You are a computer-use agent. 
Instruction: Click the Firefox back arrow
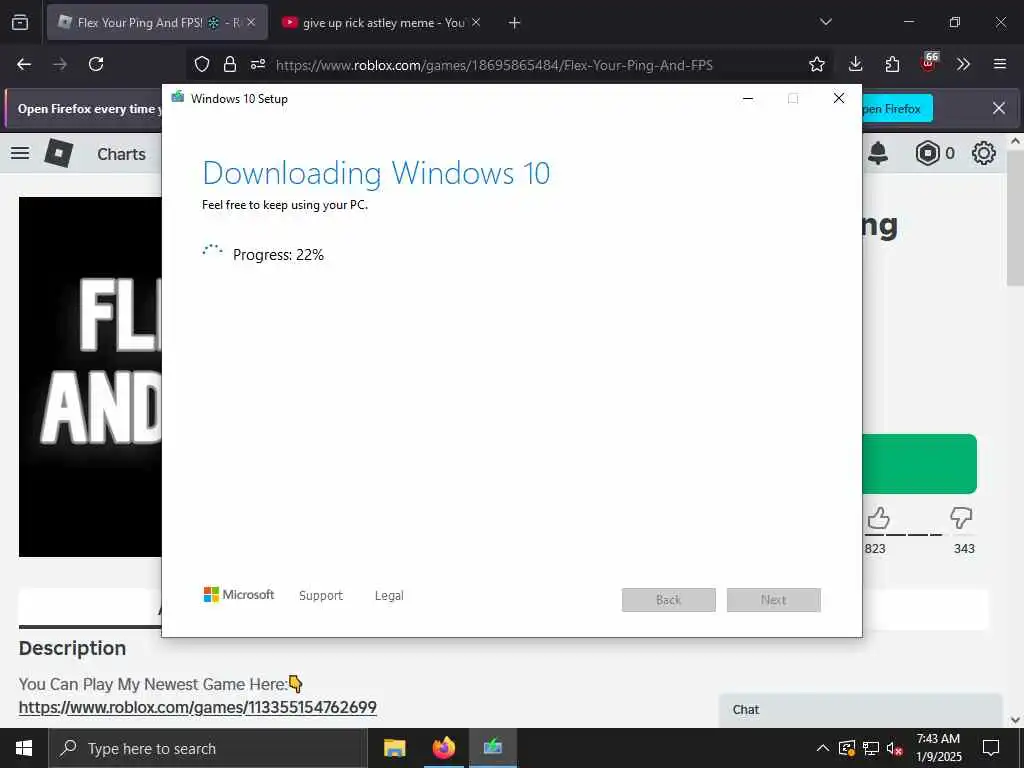pos(24,64)
